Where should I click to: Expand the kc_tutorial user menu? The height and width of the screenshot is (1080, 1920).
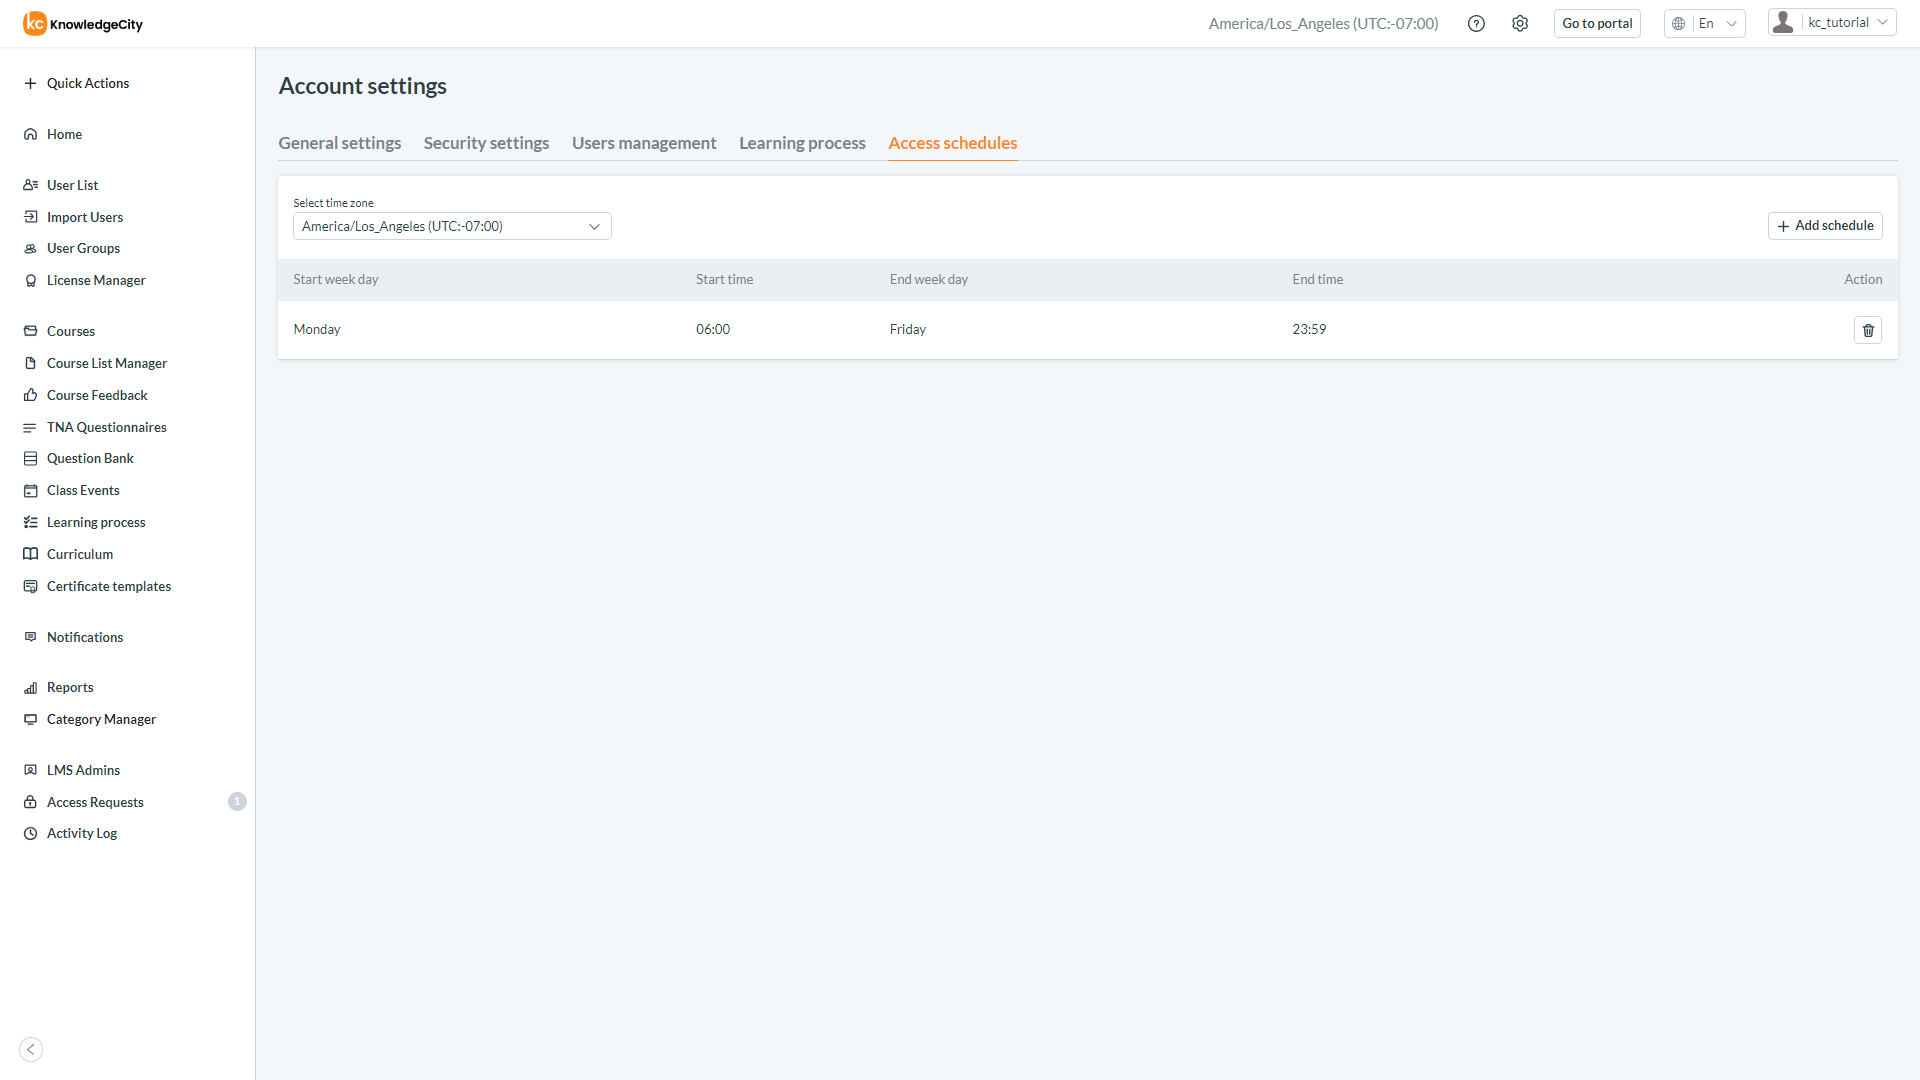1832,23
